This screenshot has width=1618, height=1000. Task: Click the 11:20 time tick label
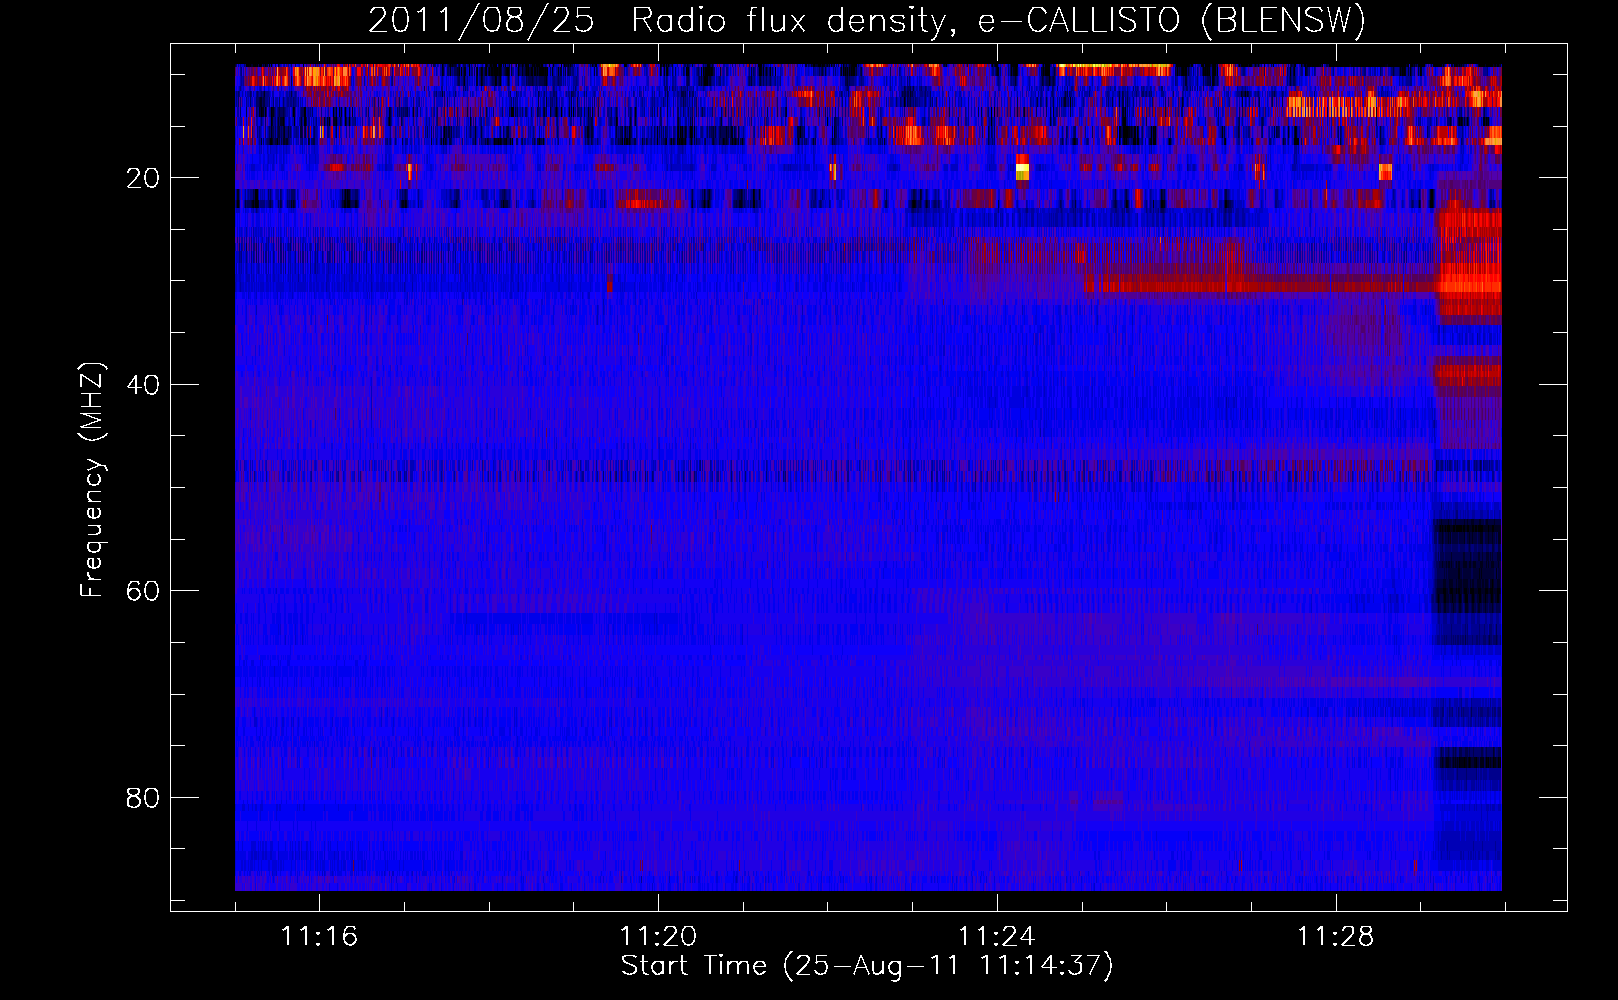pos(658,936)
